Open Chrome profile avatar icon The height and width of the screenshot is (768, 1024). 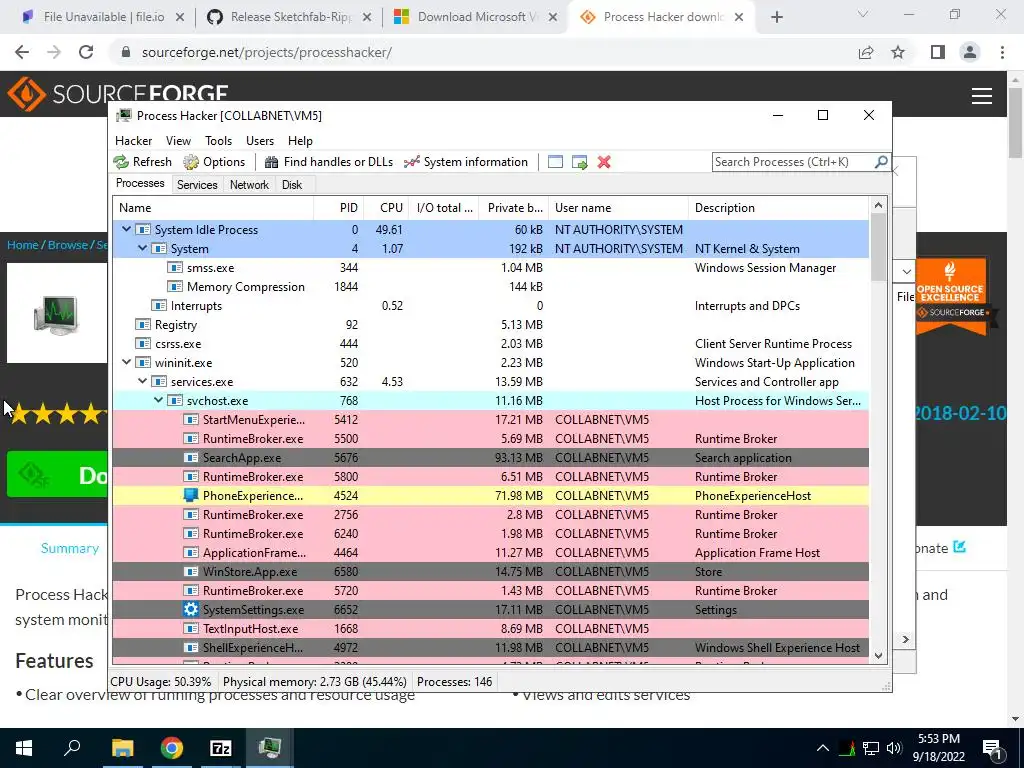click(x=970, y=52)
